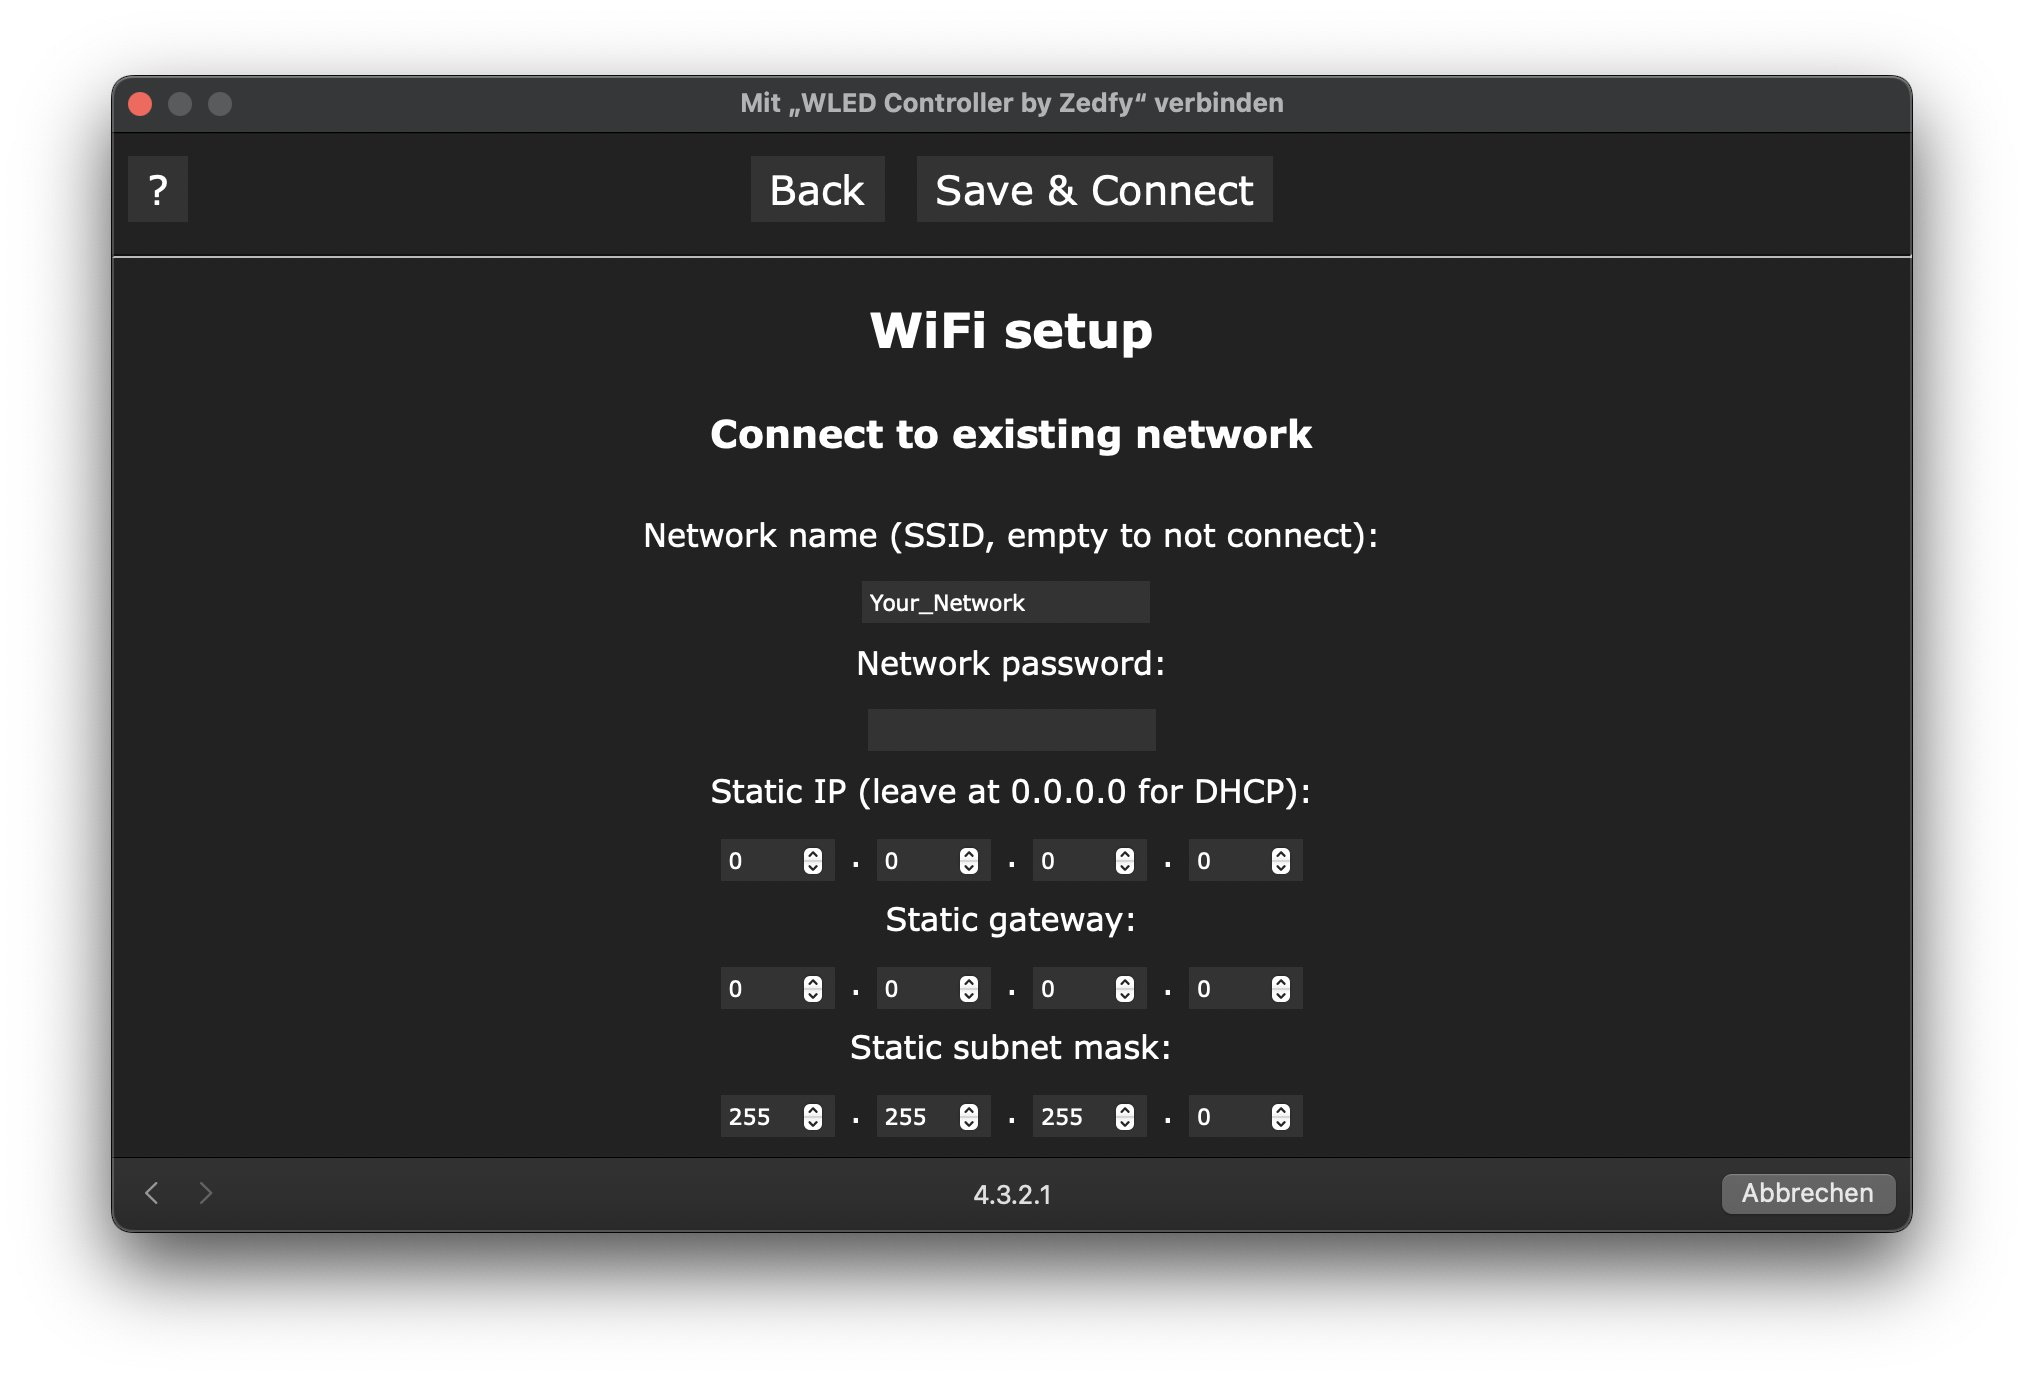Click third Static gateway octet field

pyautogui.click(x=1072, y=989)
